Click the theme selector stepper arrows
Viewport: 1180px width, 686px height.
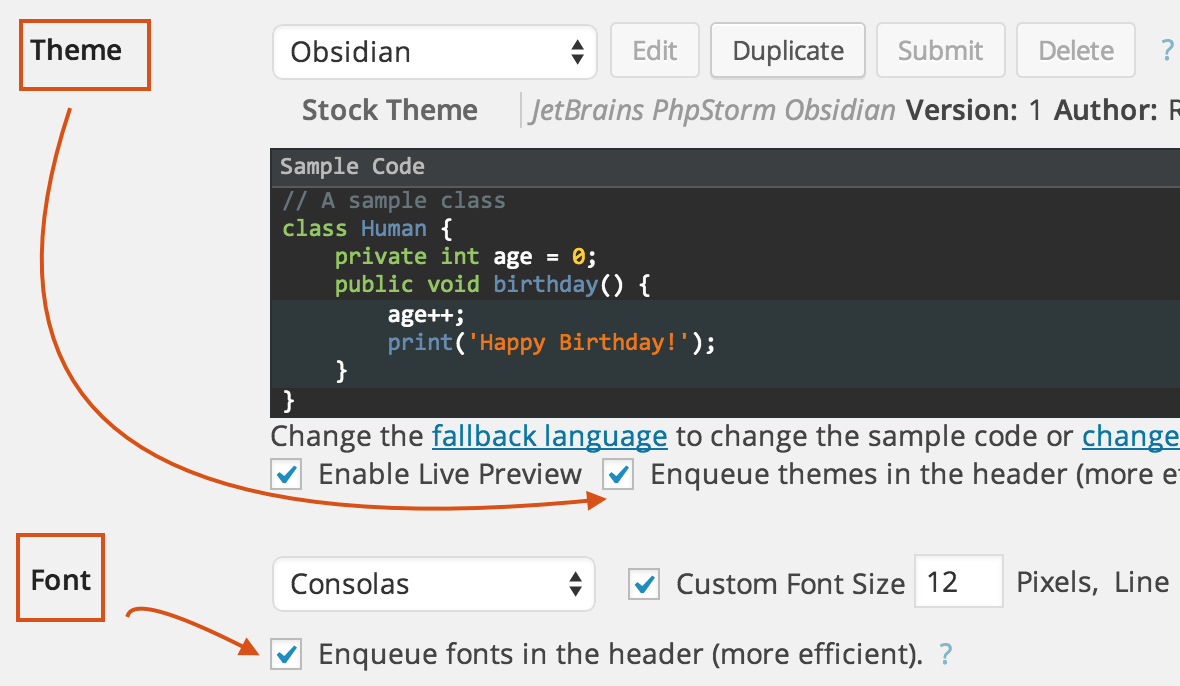[x=578, y=51]
